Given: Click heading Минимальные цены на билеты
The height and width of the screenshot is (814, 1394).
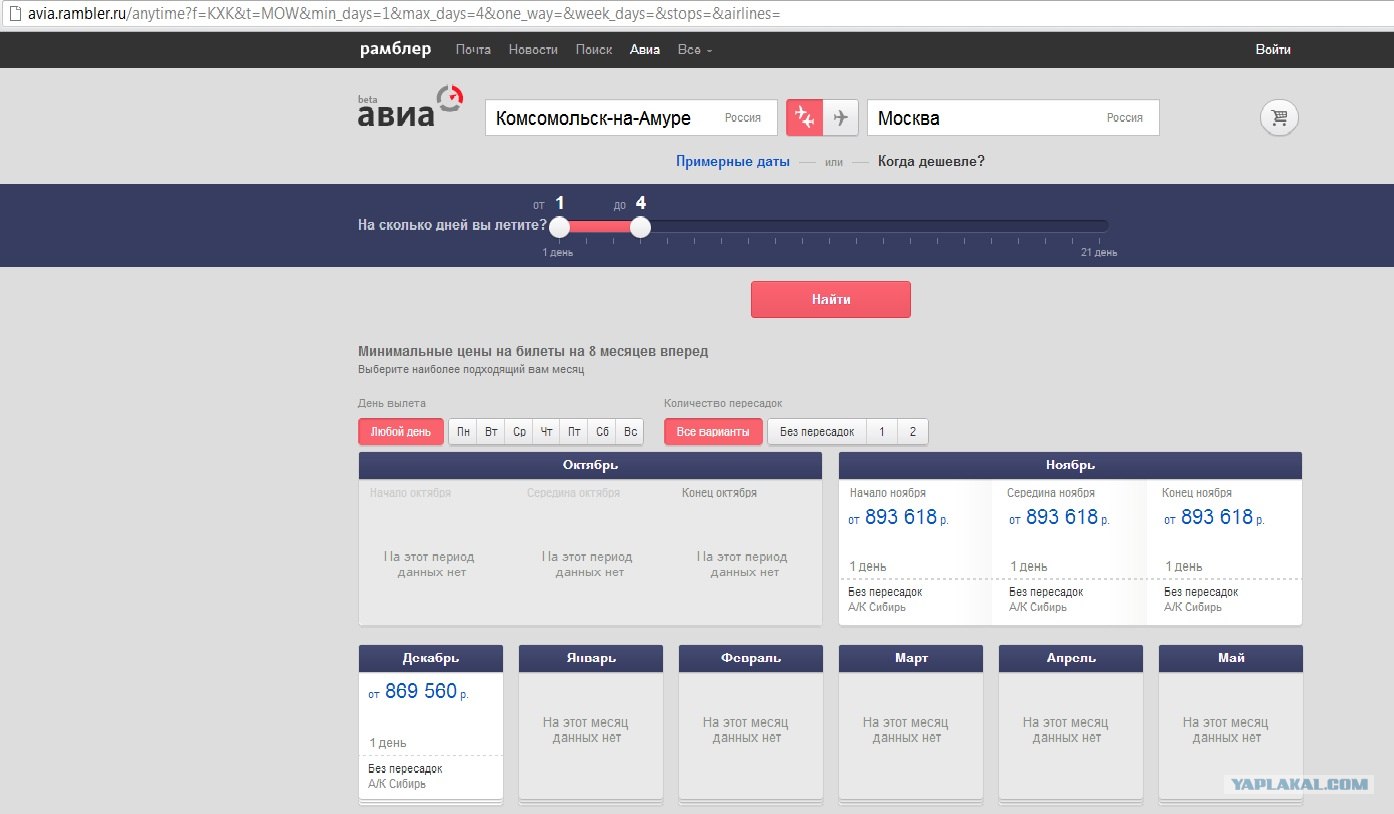Looking at the screenshot, I should pos(533,351).
